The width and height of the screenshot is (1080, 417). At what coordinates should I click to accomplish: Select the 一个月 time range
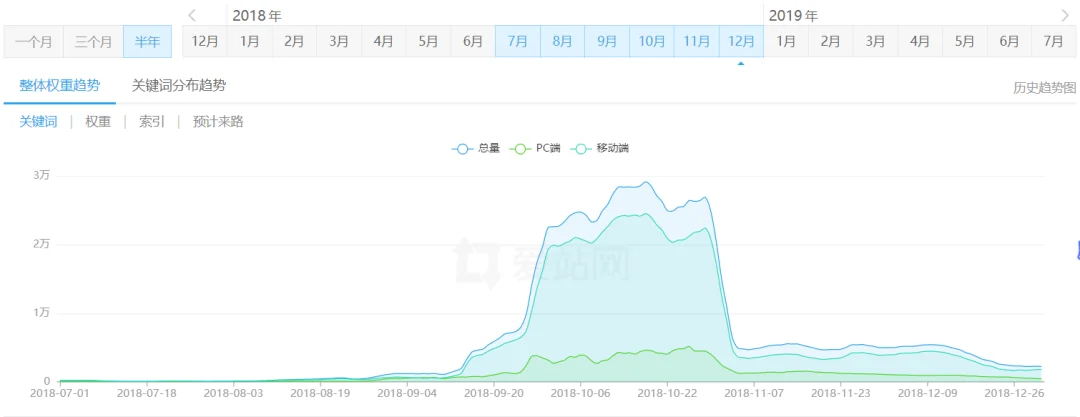click(33, 41)
